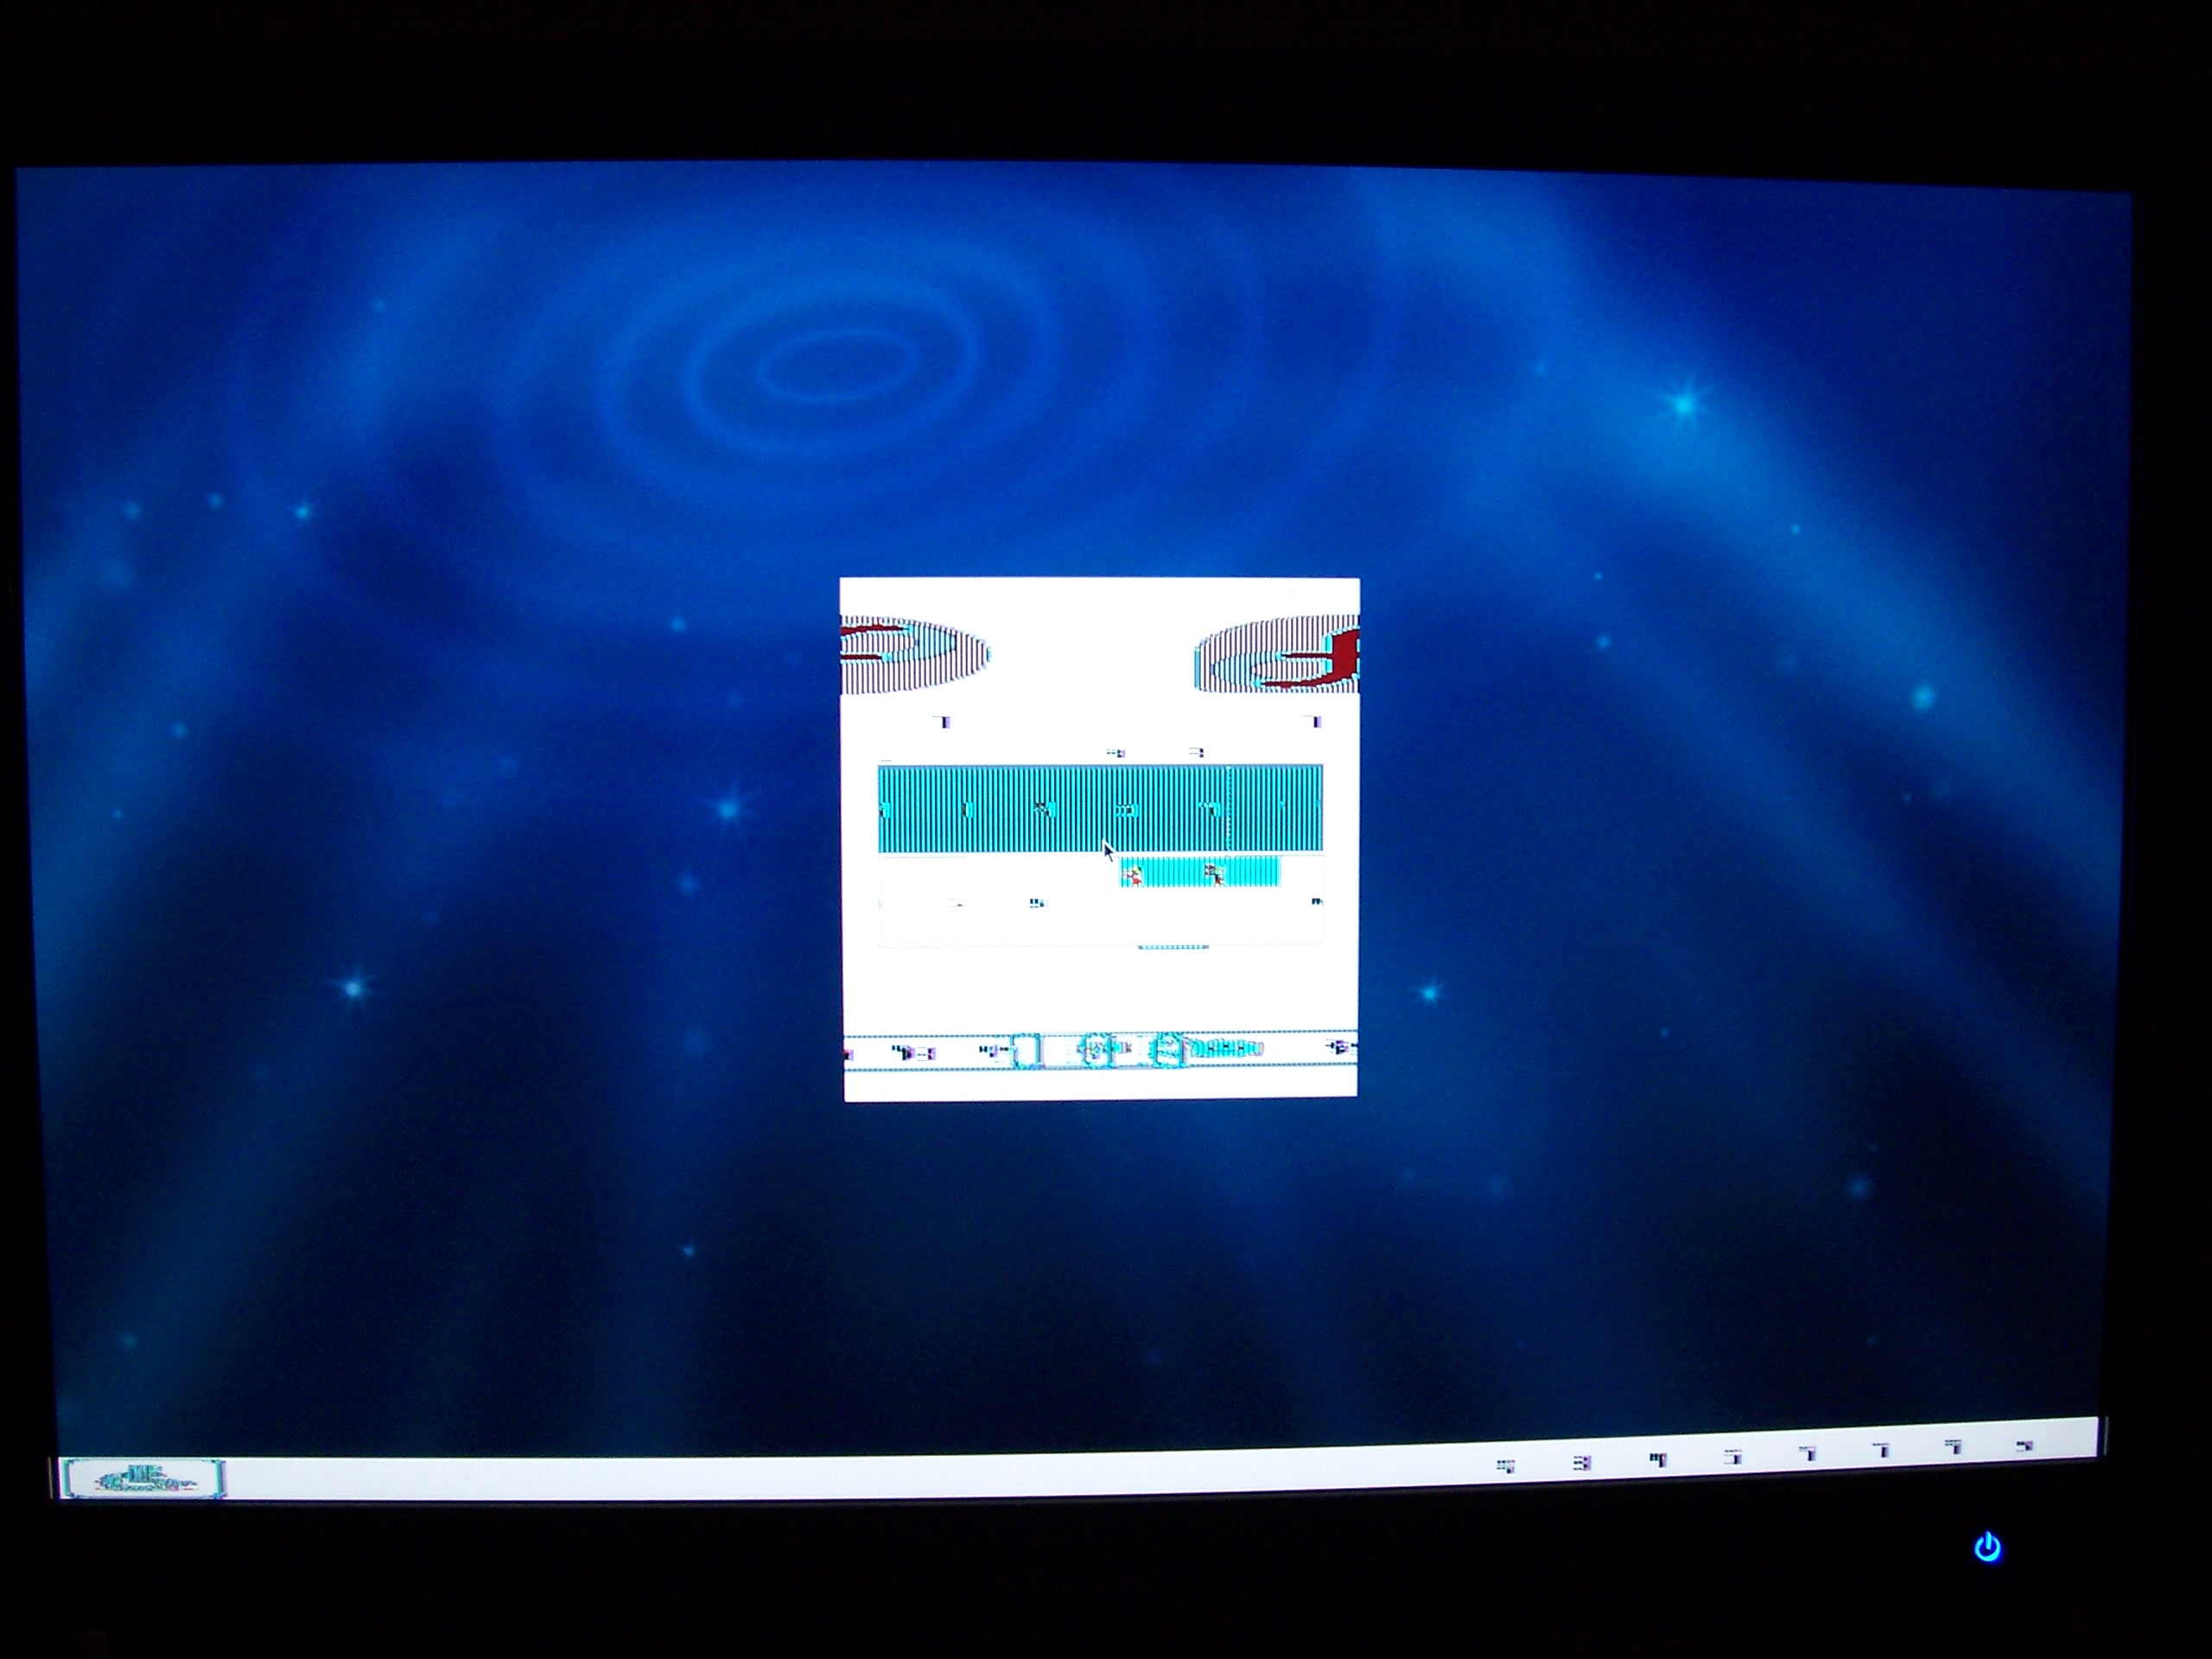The height and width of the screenshot is (1659, 2212).
Task: Click the third tray icon from left
Action: tap(1658, 1459)
